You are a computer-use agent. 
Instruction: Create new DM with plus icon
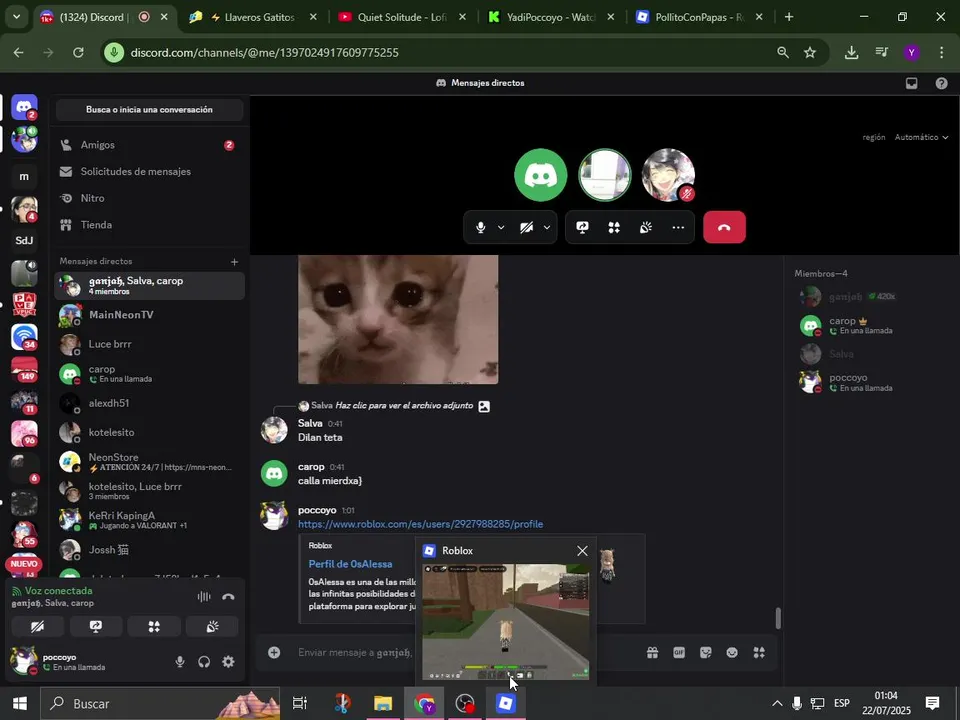click(234, 261)
